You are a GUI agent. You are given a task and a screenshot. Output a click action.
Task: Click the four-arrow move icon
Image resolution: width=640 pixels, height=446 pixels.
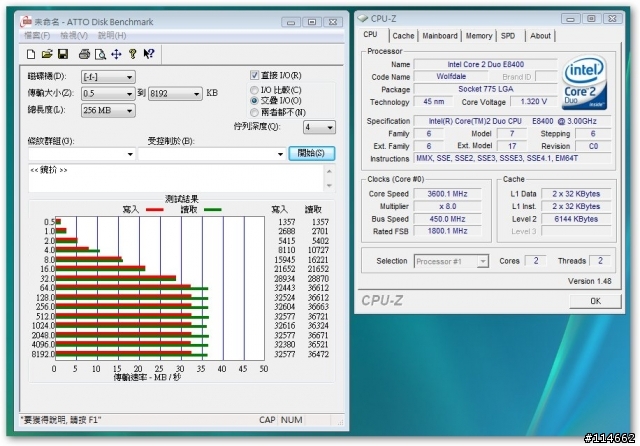(116, 54)
